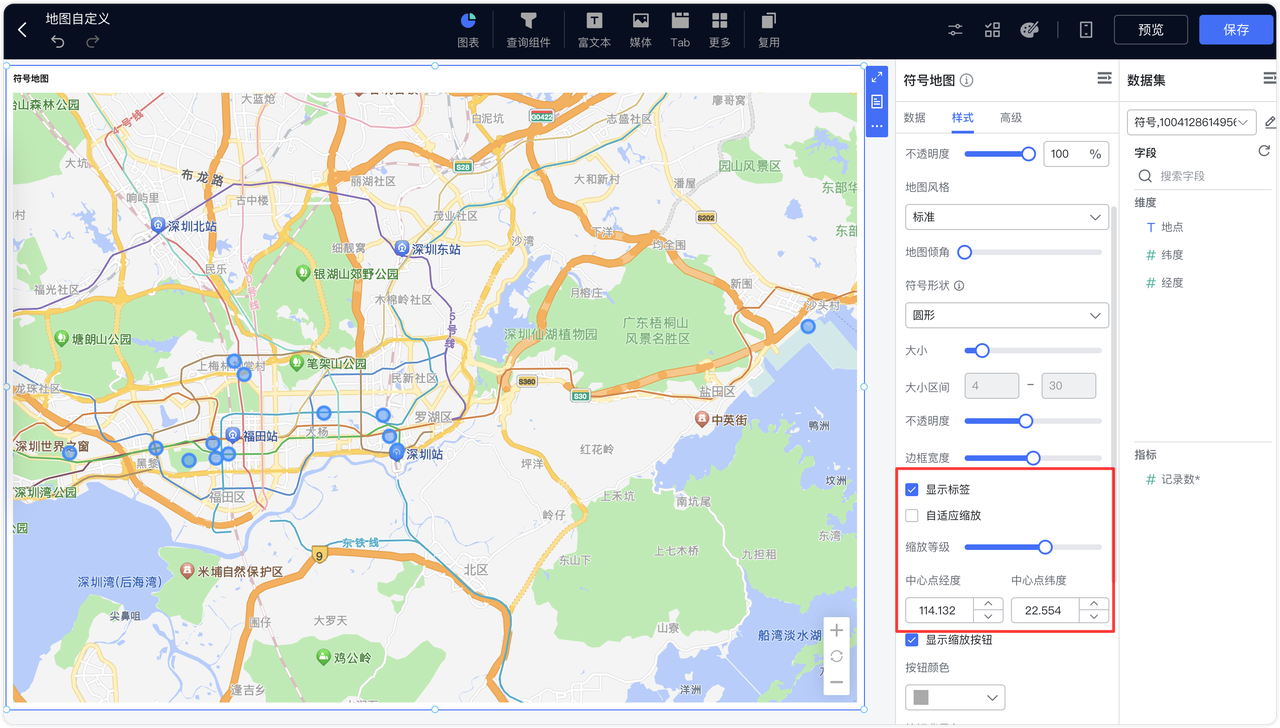Open the 更多 components menu
Image resolution: width=1280 pixels, height=728 pixels.
pyautogui.click(x=720, y=30)
